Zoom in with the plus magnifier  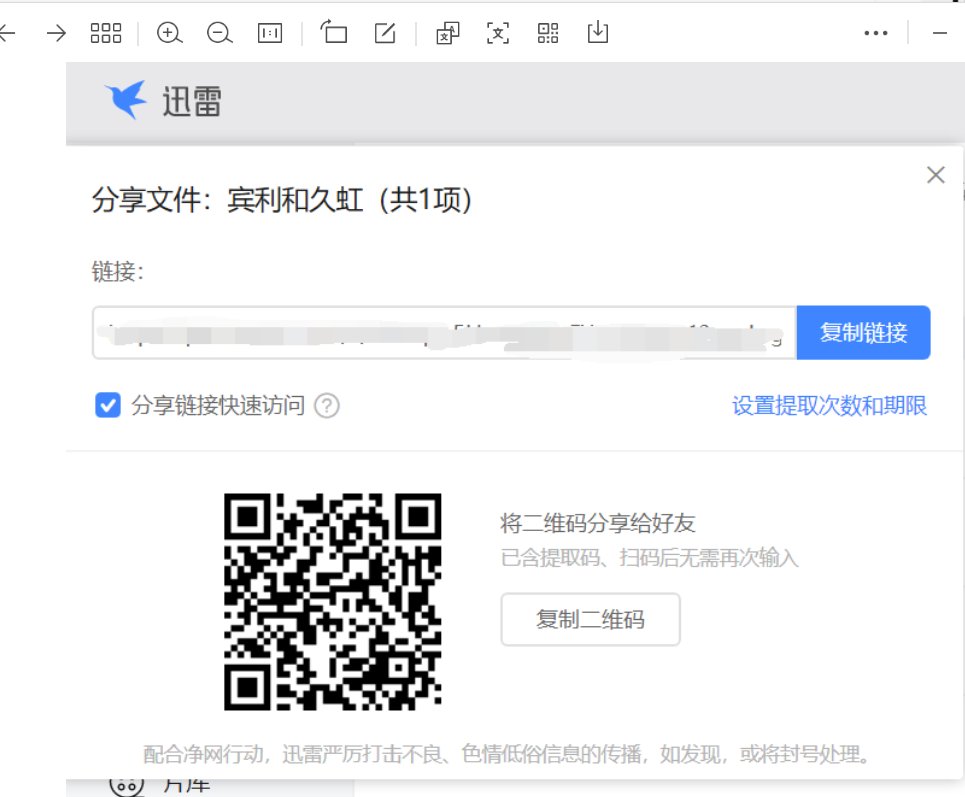(x=169, y=33)
